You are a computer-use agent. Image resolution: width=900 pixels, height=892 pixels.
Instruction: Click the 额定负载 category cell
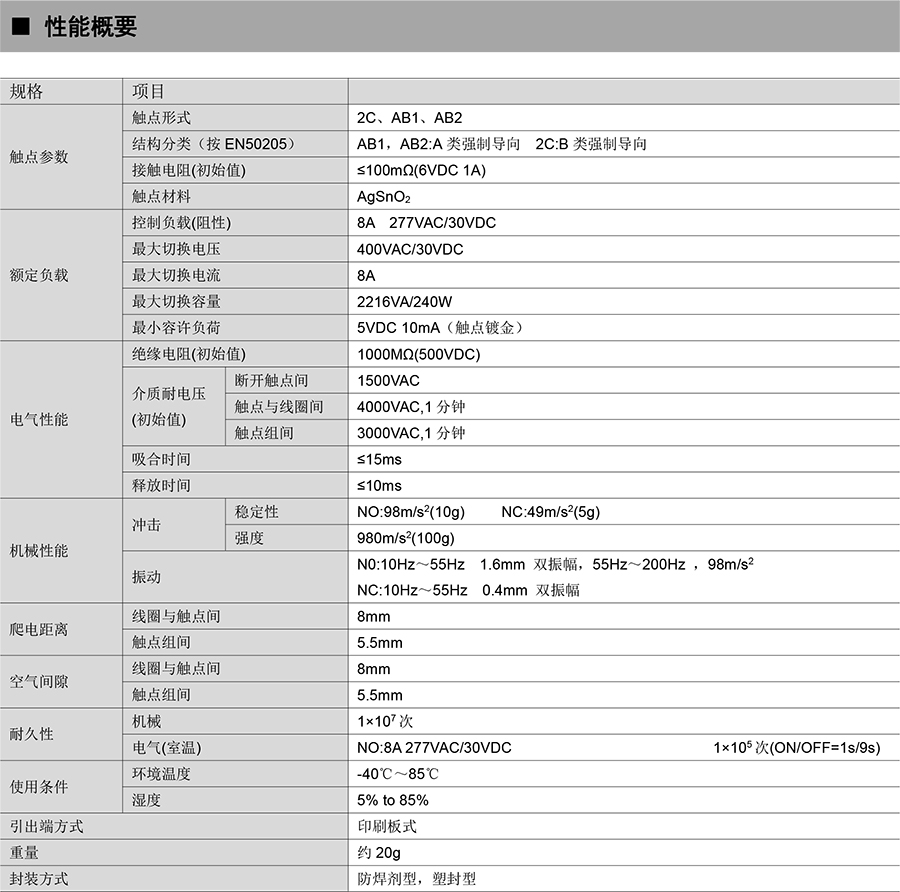click(39, 275)
